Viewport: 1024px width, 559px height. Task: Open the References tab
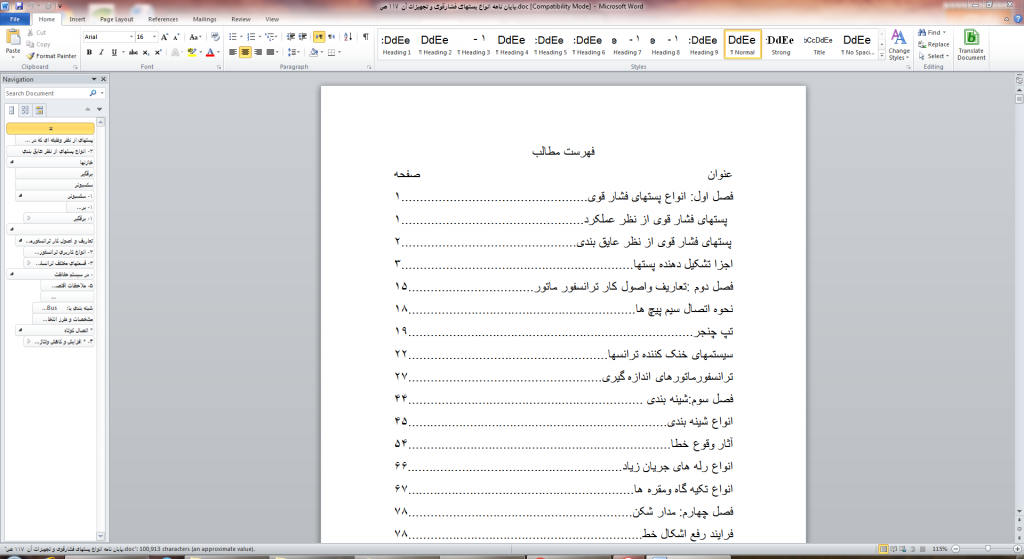(163, 18)
